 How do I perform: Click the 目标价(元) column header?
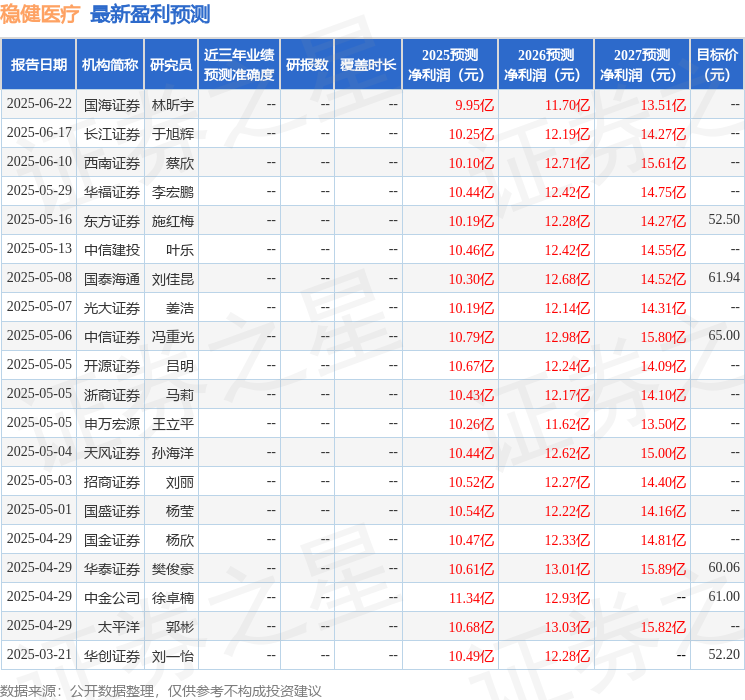pos(717,65)
